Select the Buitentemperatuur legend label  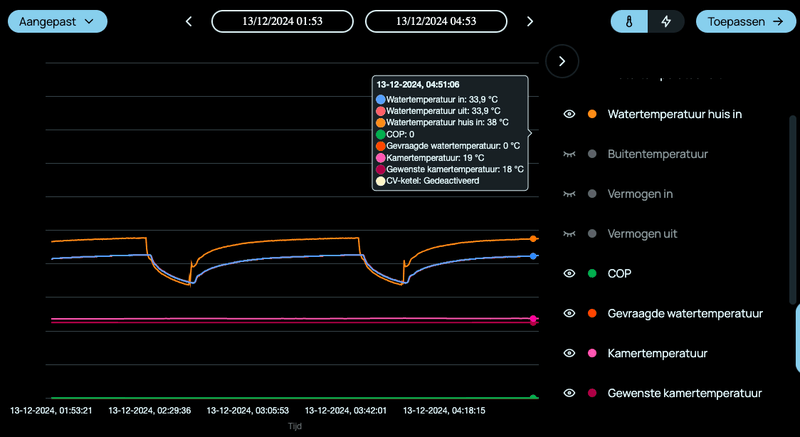tap(658, 153)
